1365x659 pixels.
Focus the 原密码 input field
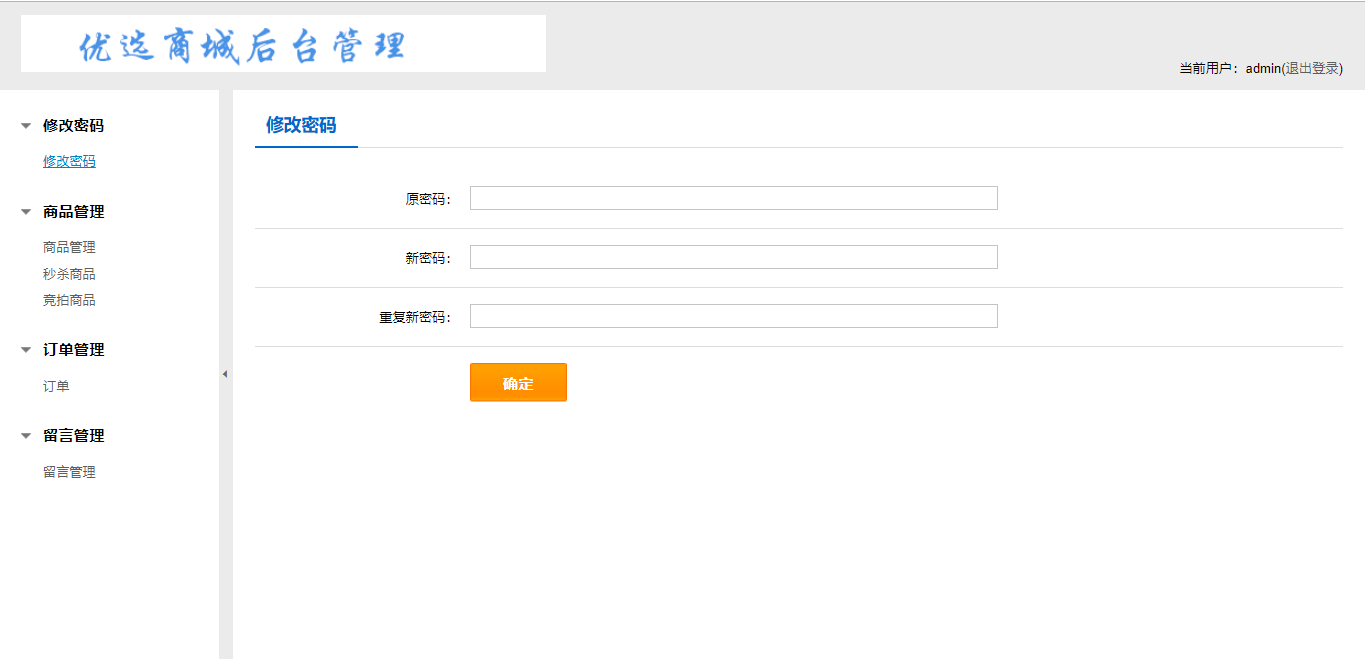733,198
